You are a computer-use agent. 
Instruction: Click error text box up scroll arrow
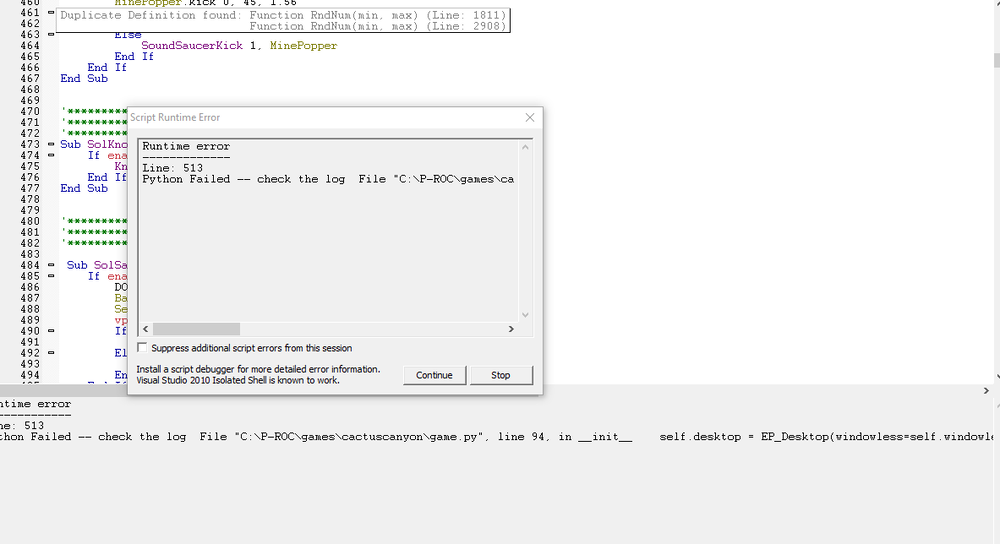pos(525,147)
